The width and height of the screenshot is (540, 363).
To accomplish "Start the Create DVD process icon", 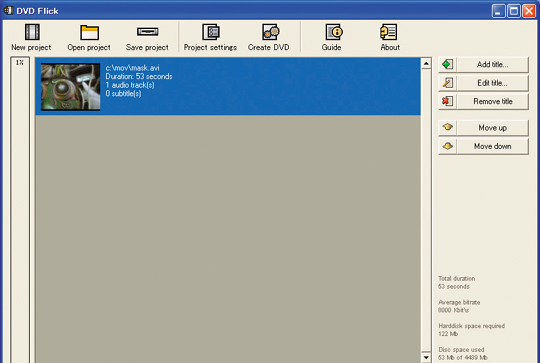I will (x=270, y=32).
